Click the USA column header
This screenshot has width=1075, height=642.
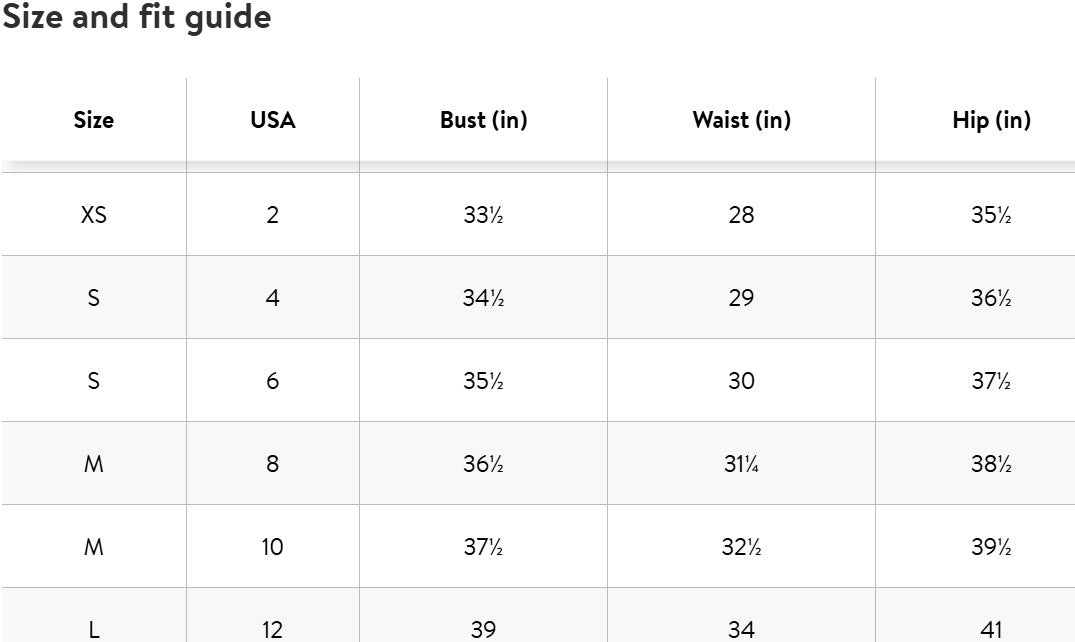click(273, 120)
